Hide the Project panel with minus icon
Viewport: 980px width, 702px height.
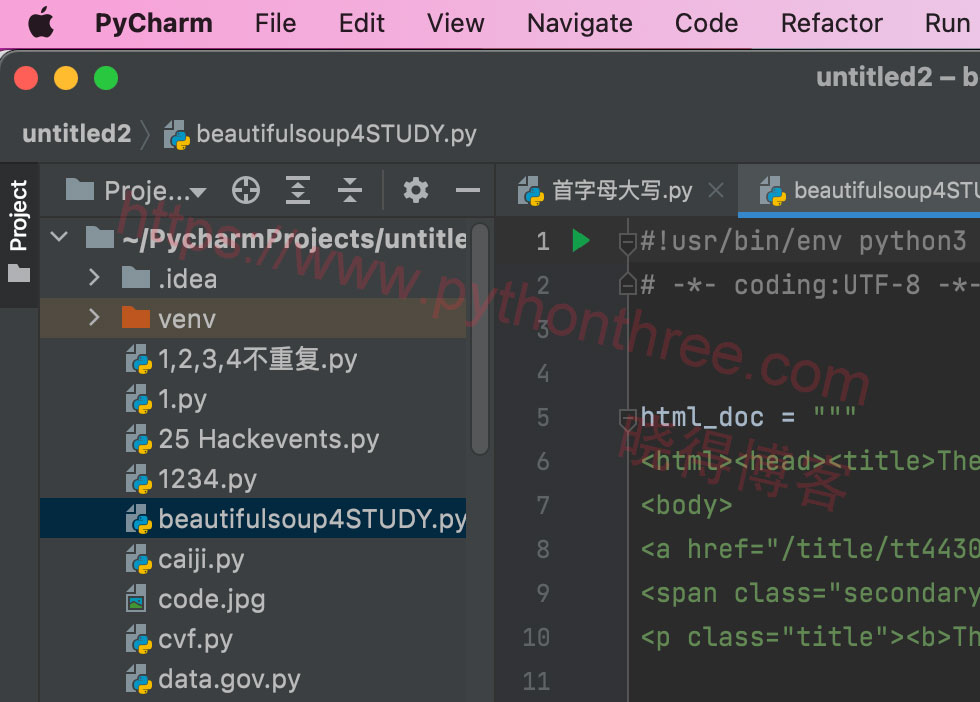click(468, 190)
